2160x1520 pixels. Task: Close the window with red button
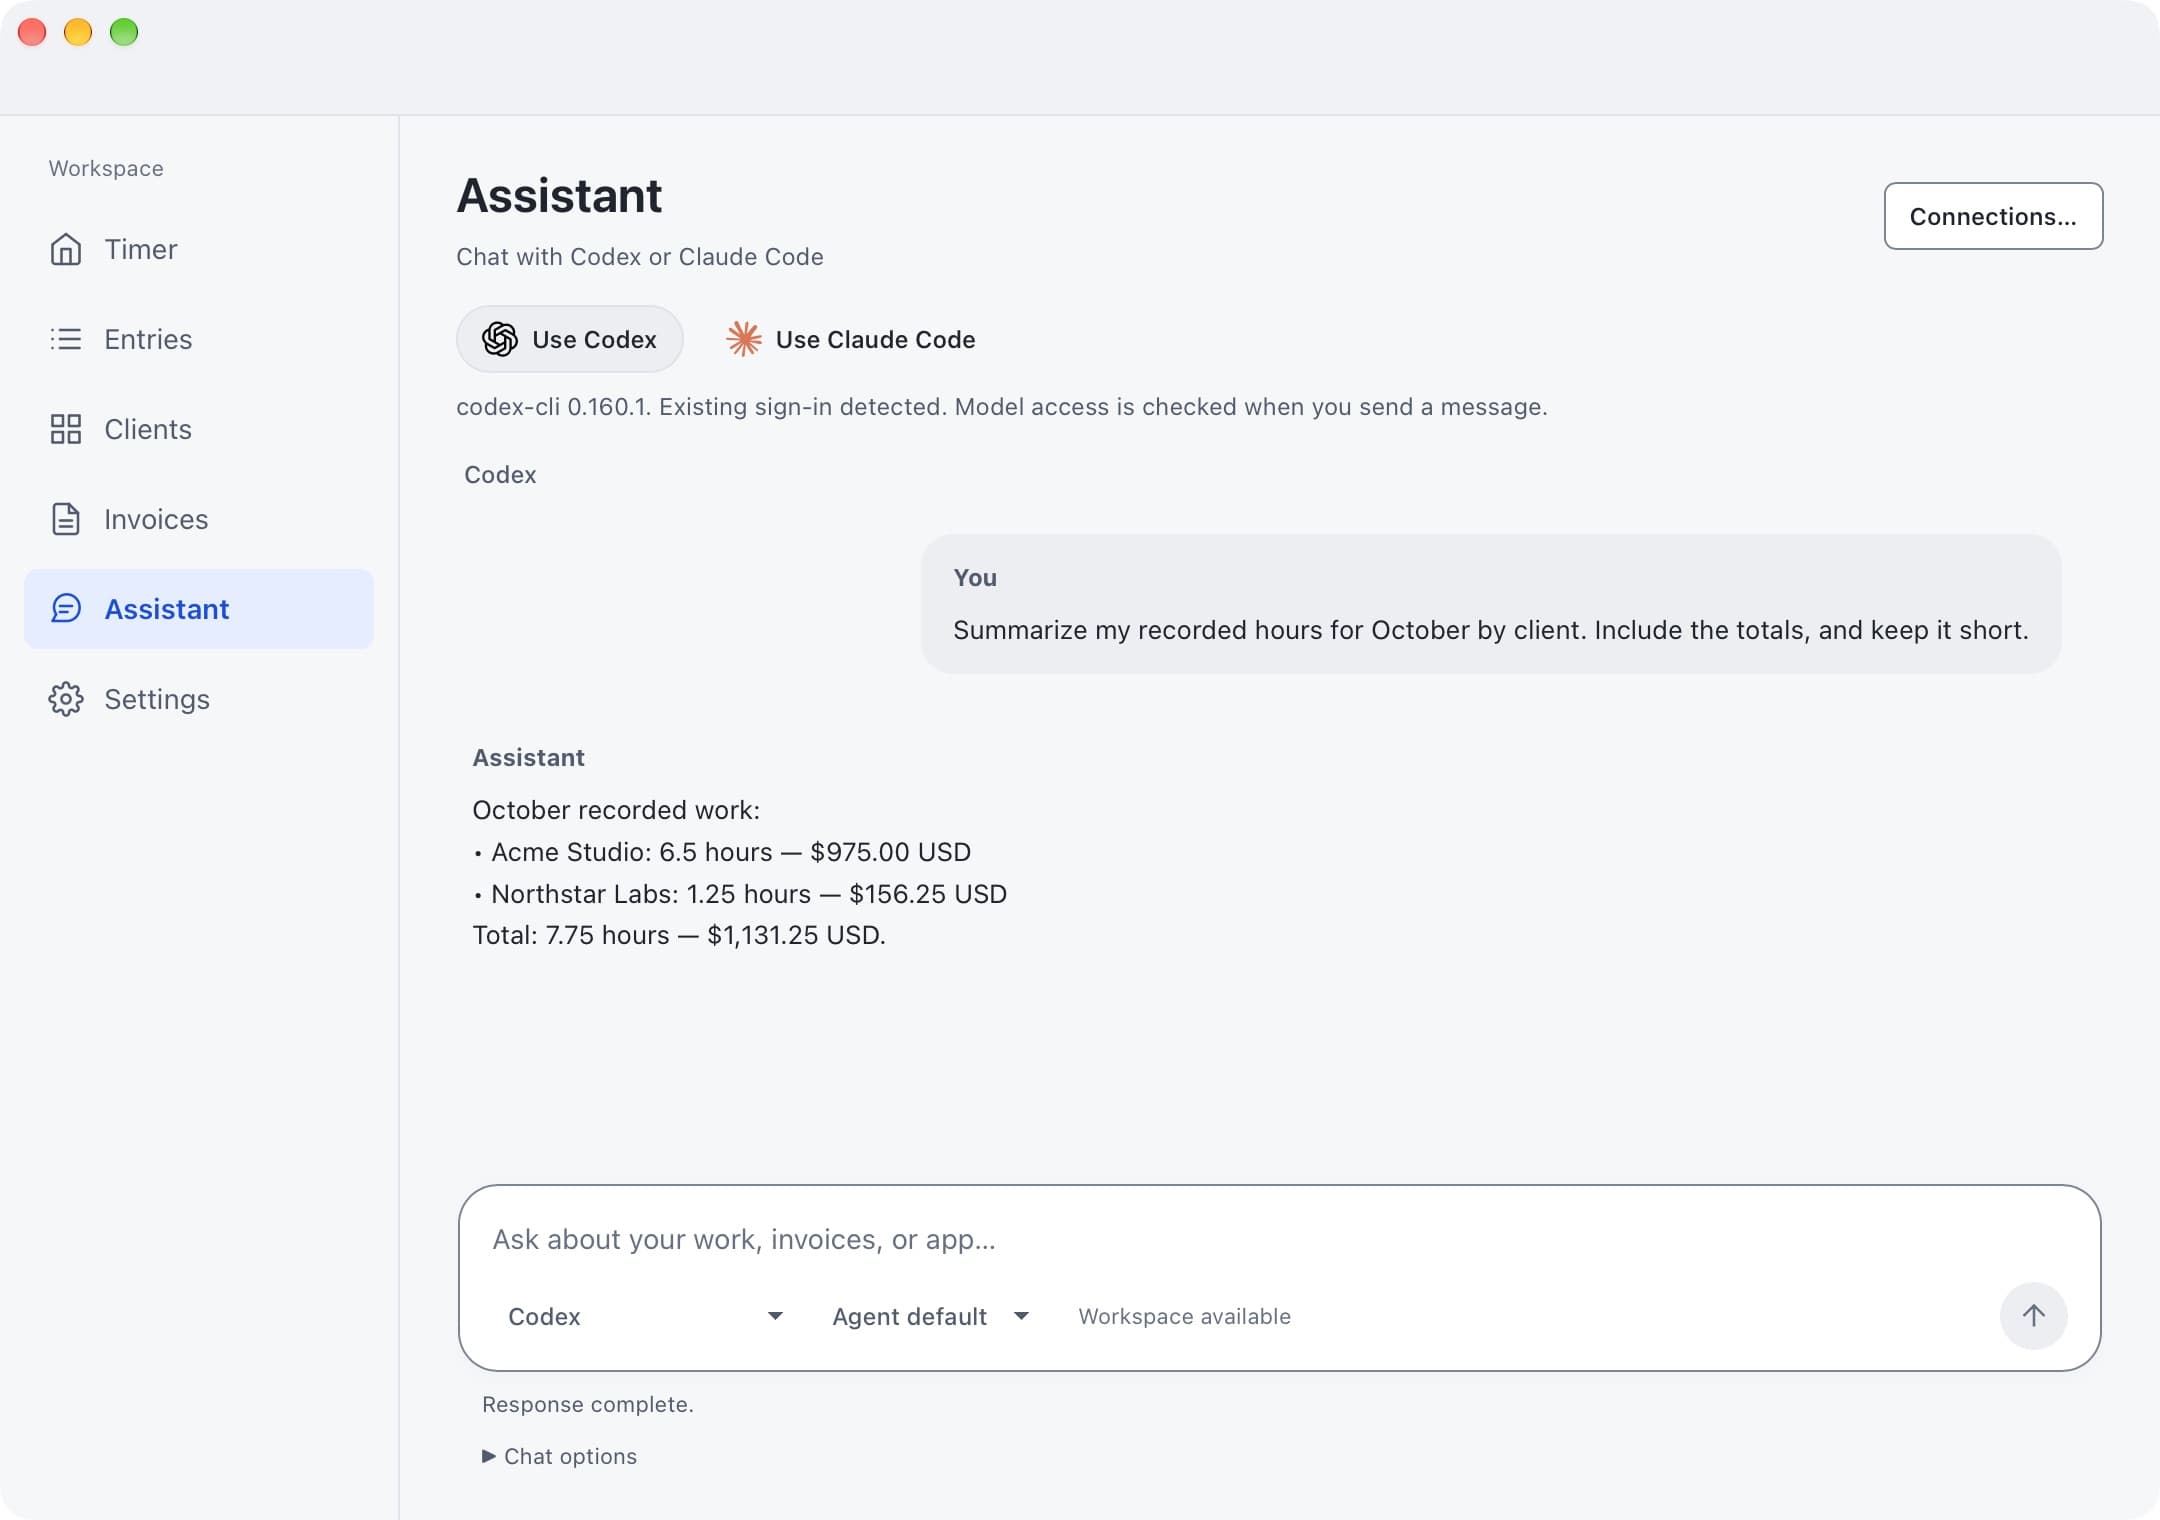(x=32, y=32)
